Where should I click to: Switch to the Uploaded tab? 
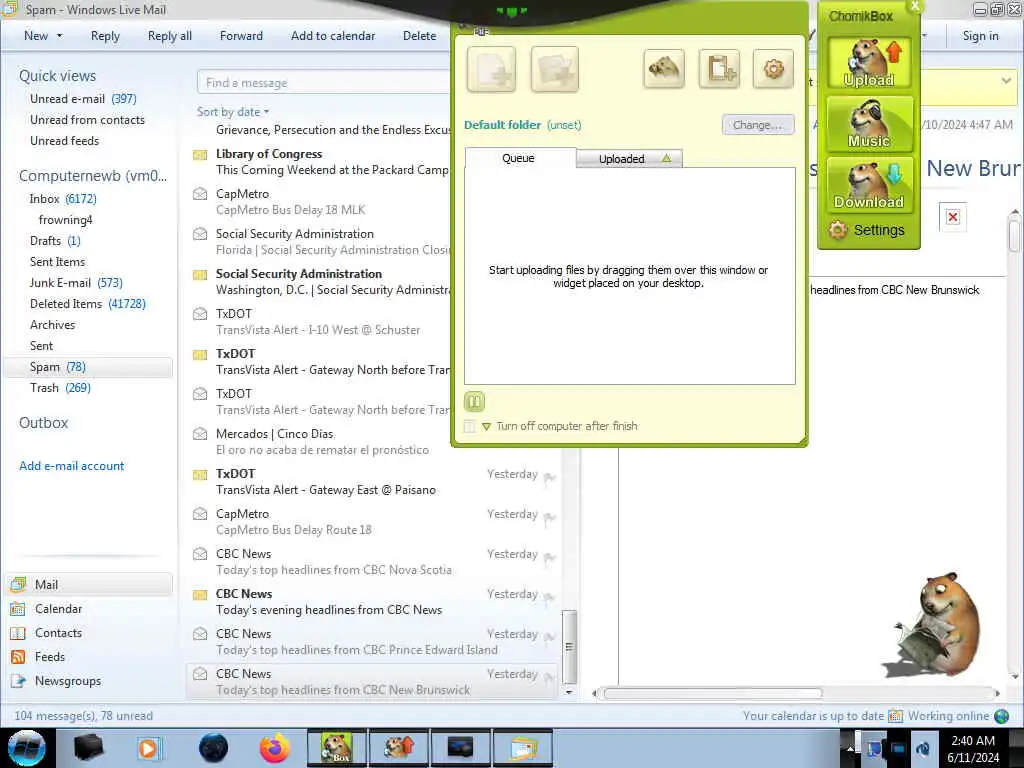pyautogui.click(x=630, y=159)
